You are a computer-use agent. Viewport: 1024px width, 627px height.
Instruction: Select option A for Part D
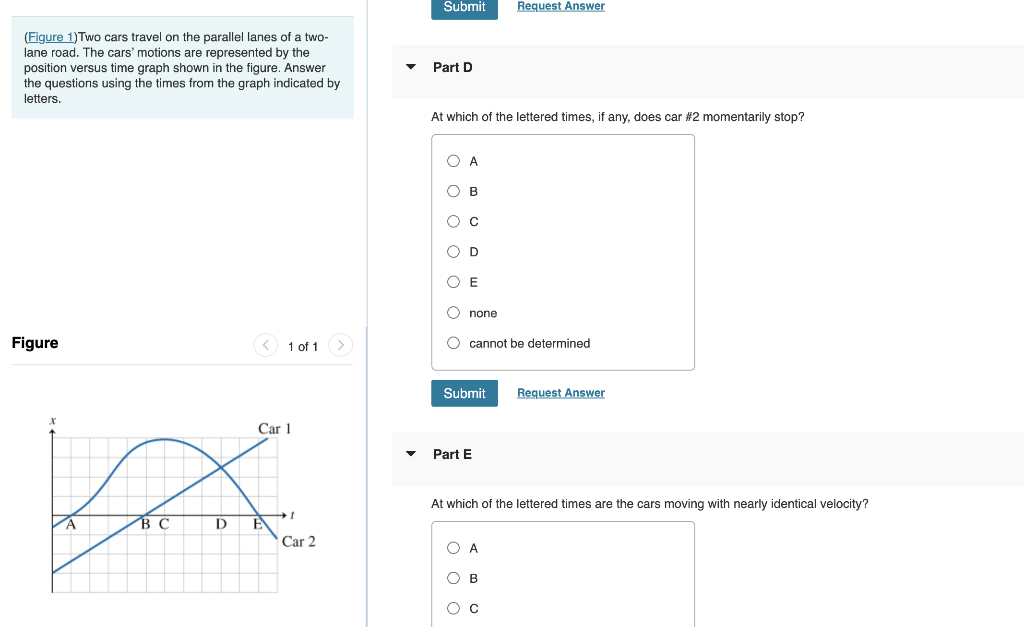[x=453, y=160]
